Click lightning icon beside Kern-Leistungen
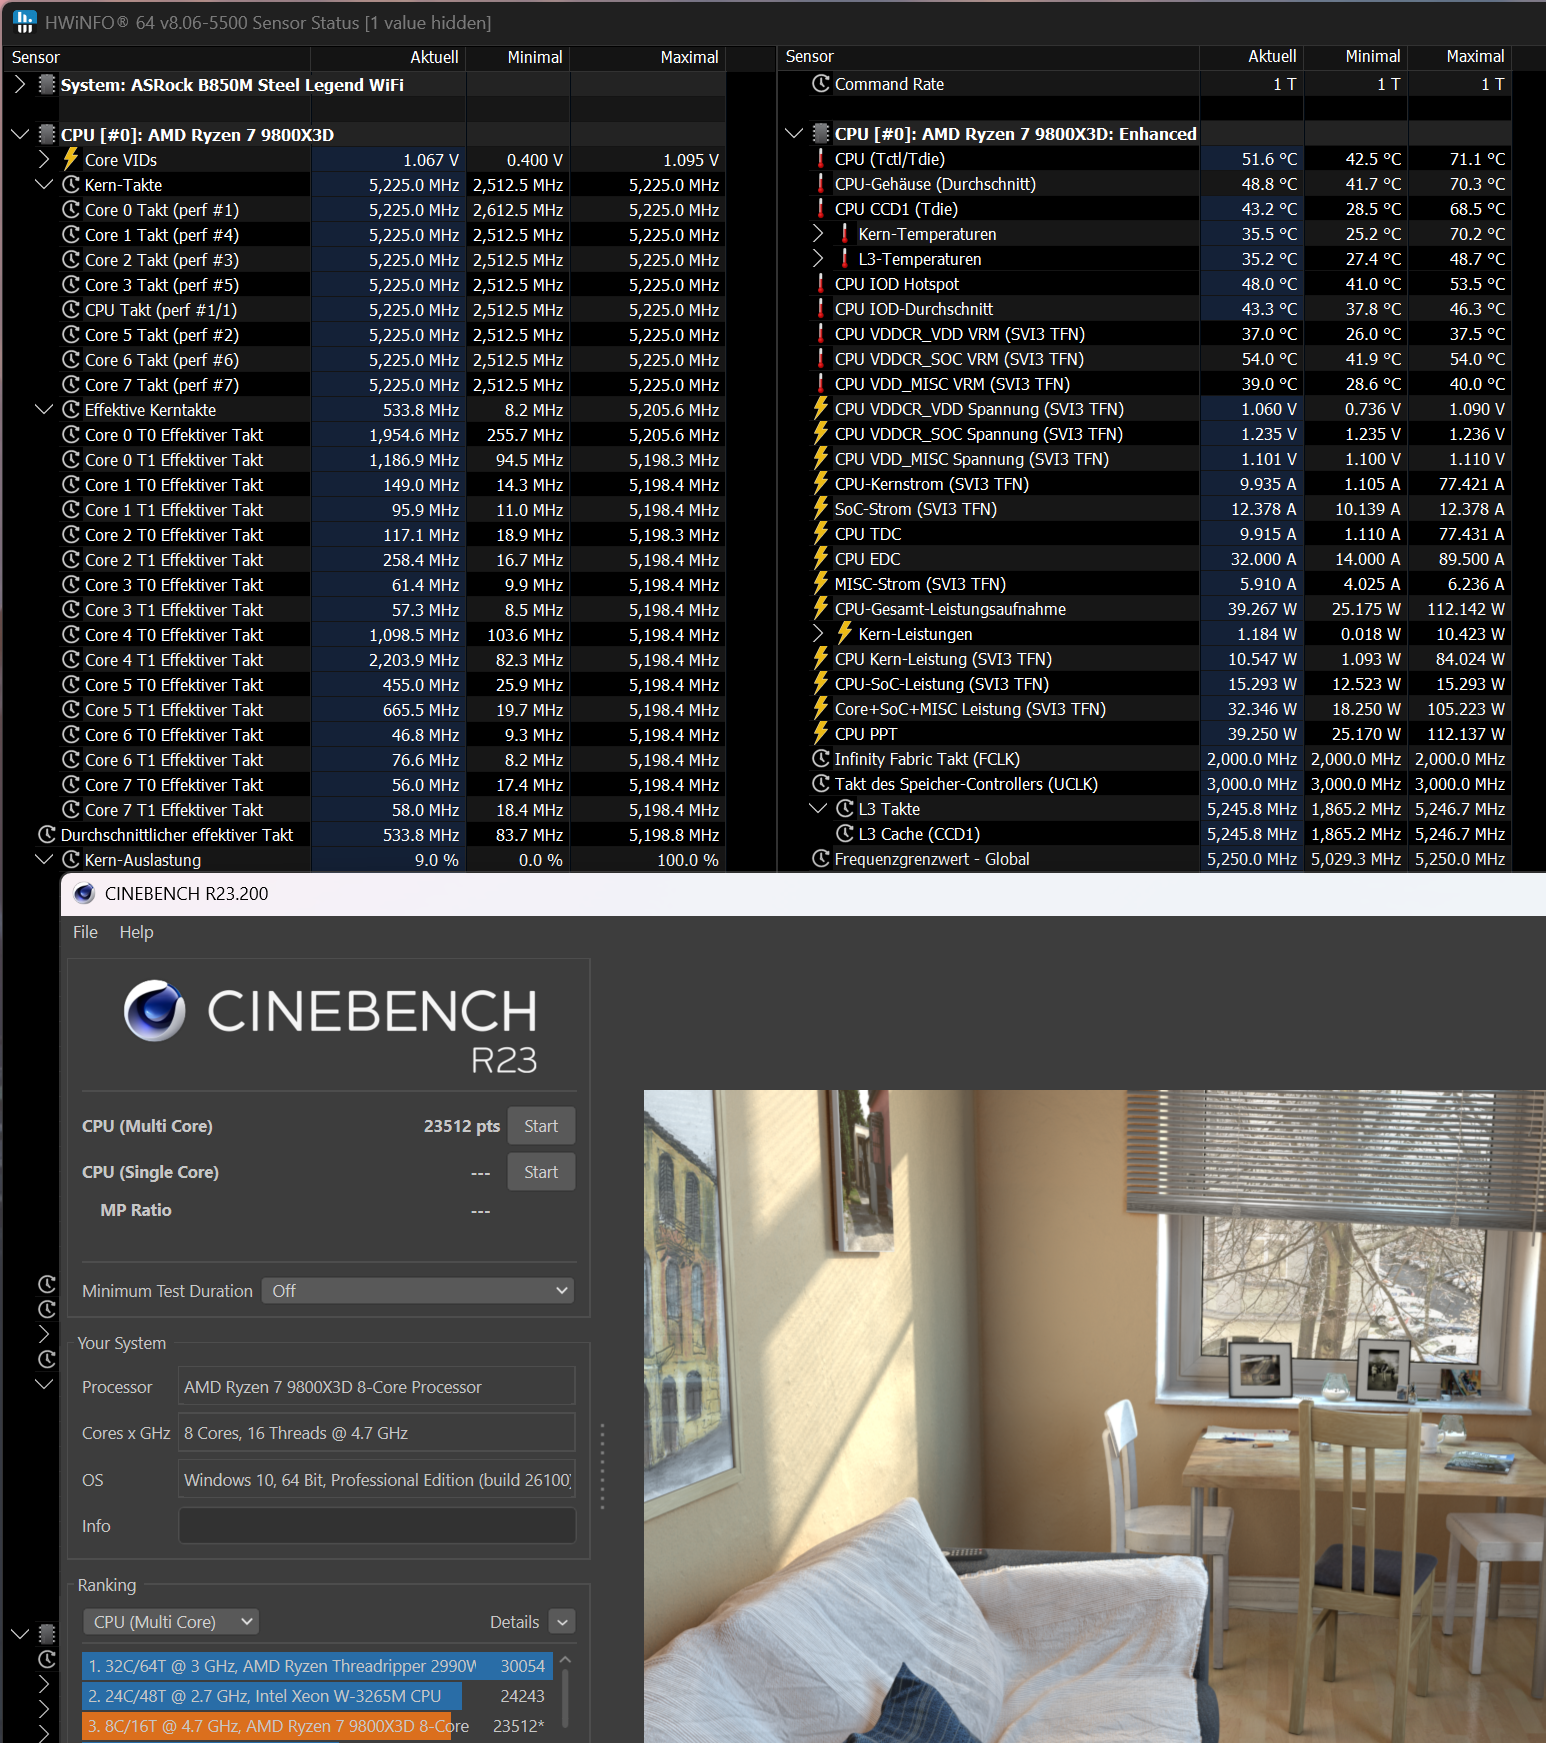The image size is (1546, 1743). [844, 633]
